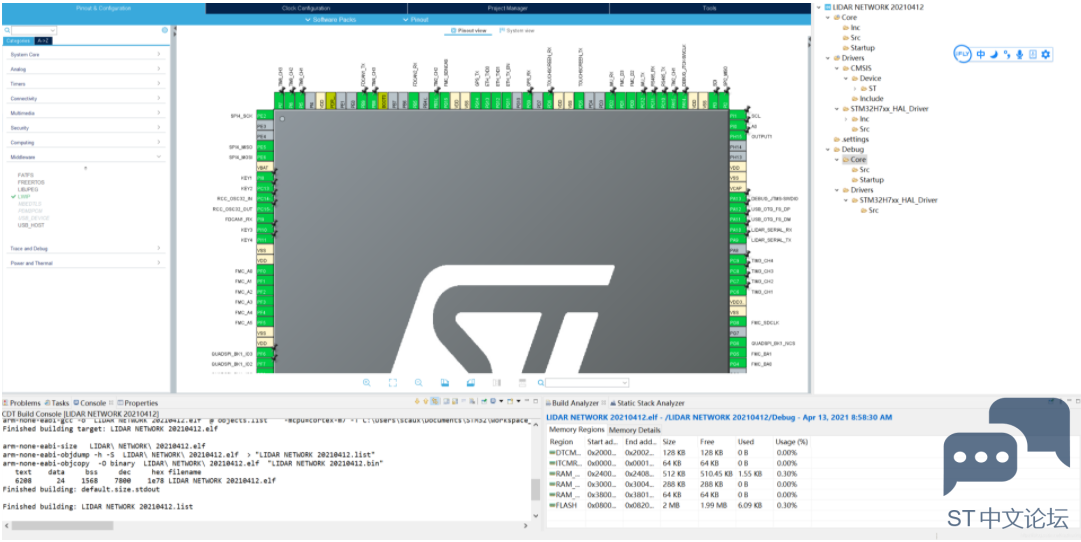Image resolution: width=1081 pixels, height=542 pixels.
Task: Click the VBAT pin box
Action: coord(265,168)
